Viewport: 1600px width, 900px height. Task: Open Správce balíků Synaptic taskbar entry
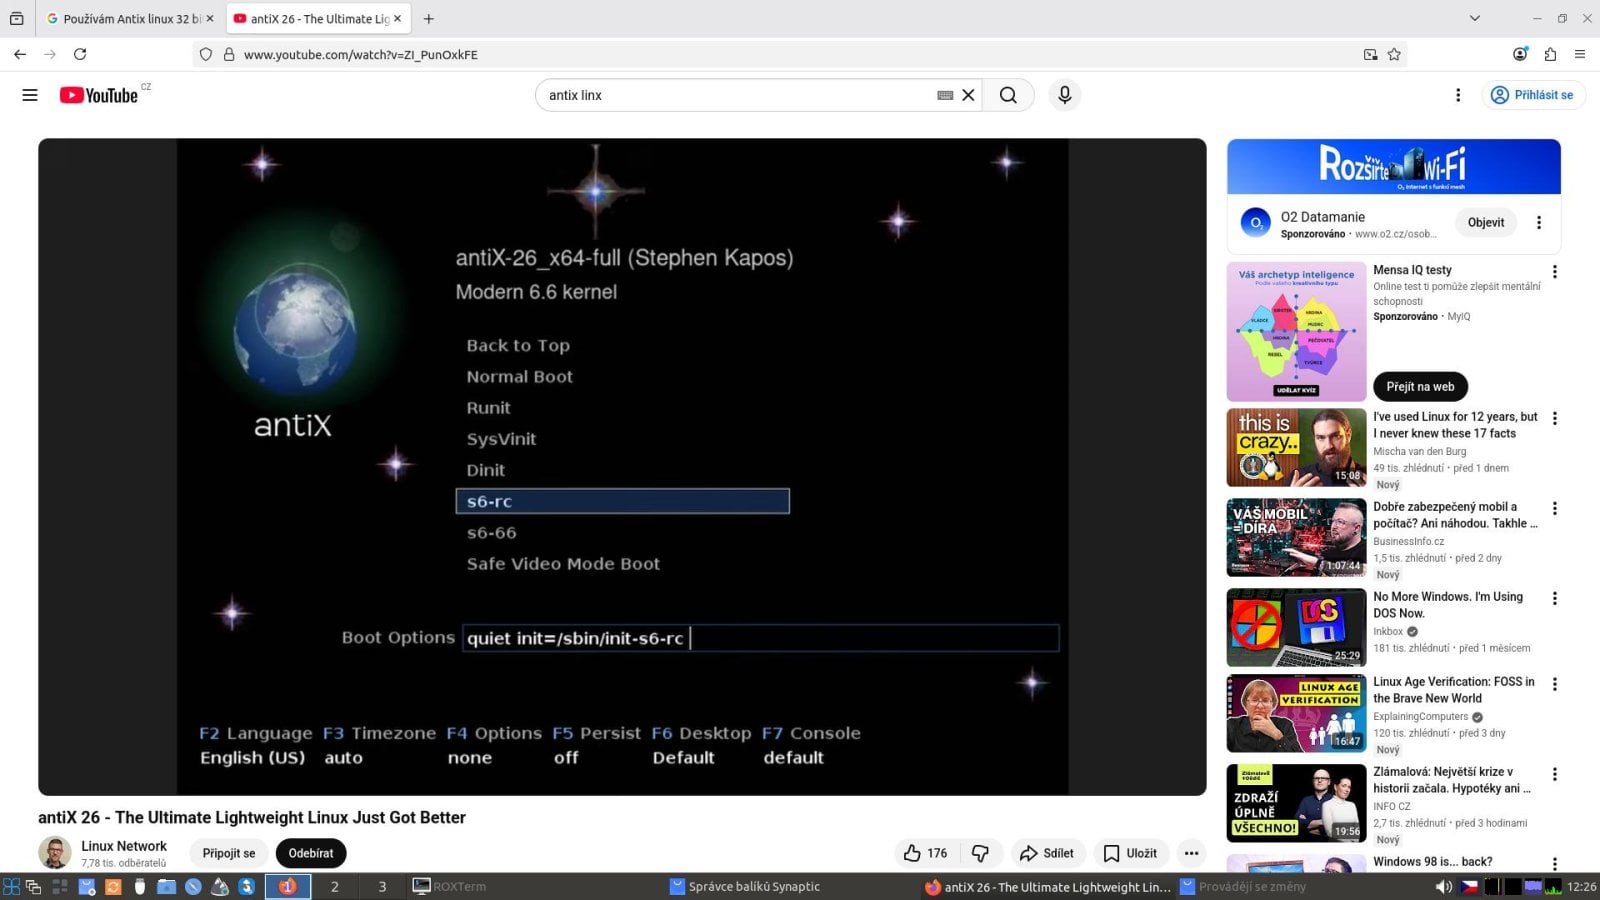[x=745, y=886]
